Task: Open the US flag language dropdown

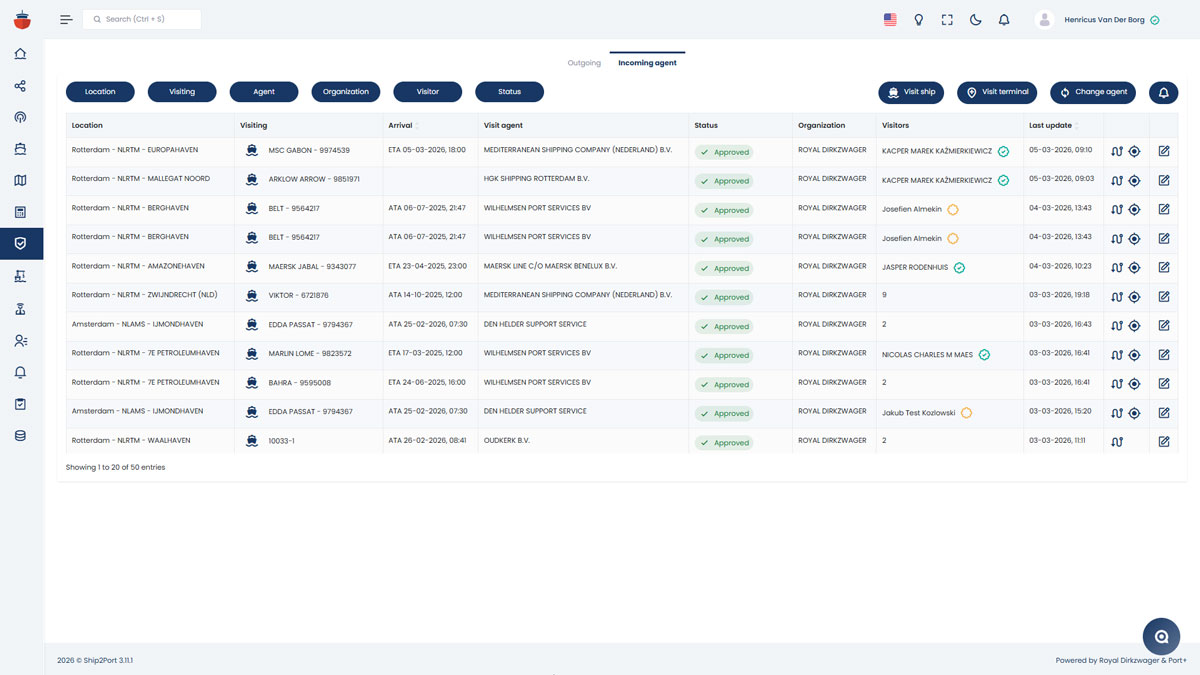Action: tap(889, 19)
